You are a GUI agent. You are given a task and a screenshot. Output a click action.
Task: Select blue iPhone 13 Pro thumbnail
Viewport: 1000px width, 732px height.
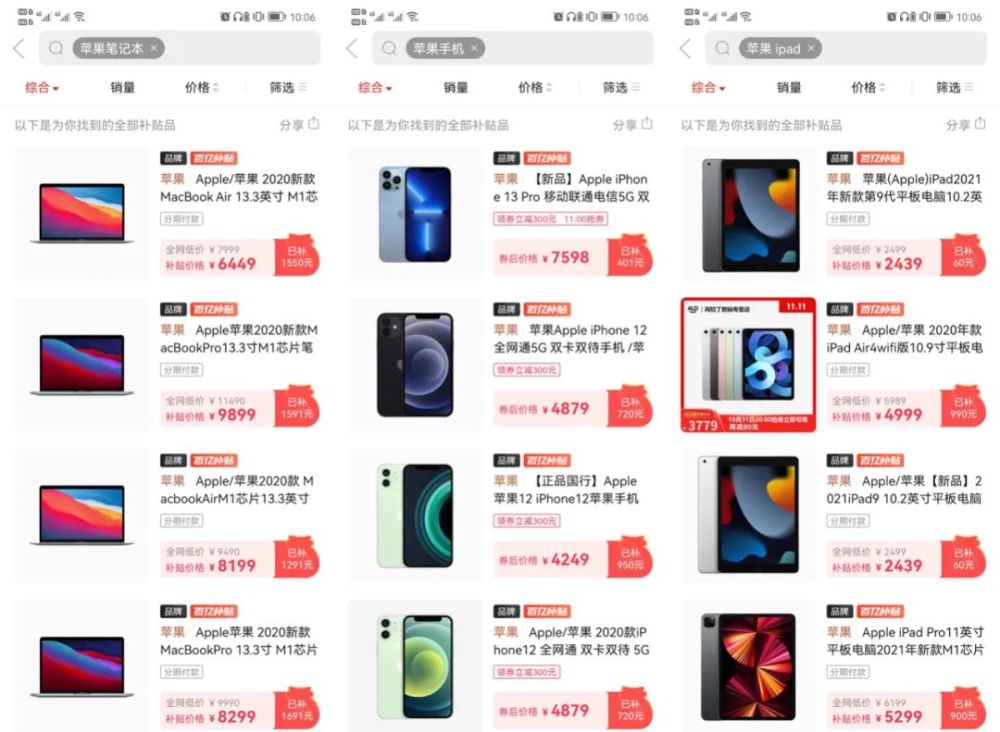[415, 214]
